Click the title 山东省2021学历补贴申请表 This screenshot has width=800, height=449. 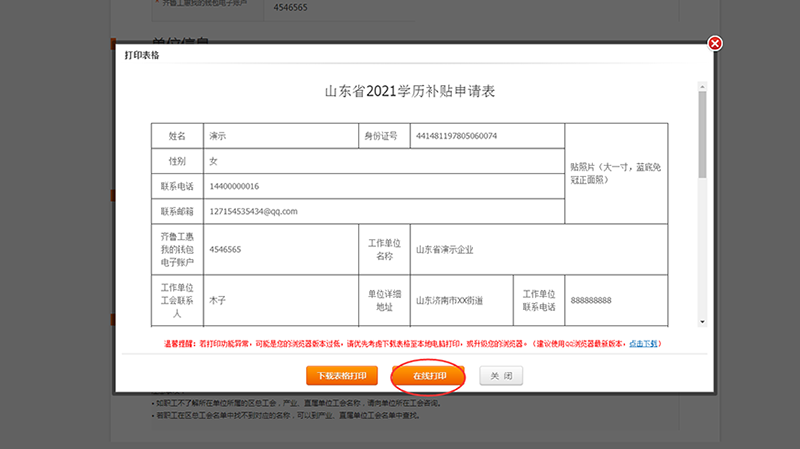tap(410, 91)
